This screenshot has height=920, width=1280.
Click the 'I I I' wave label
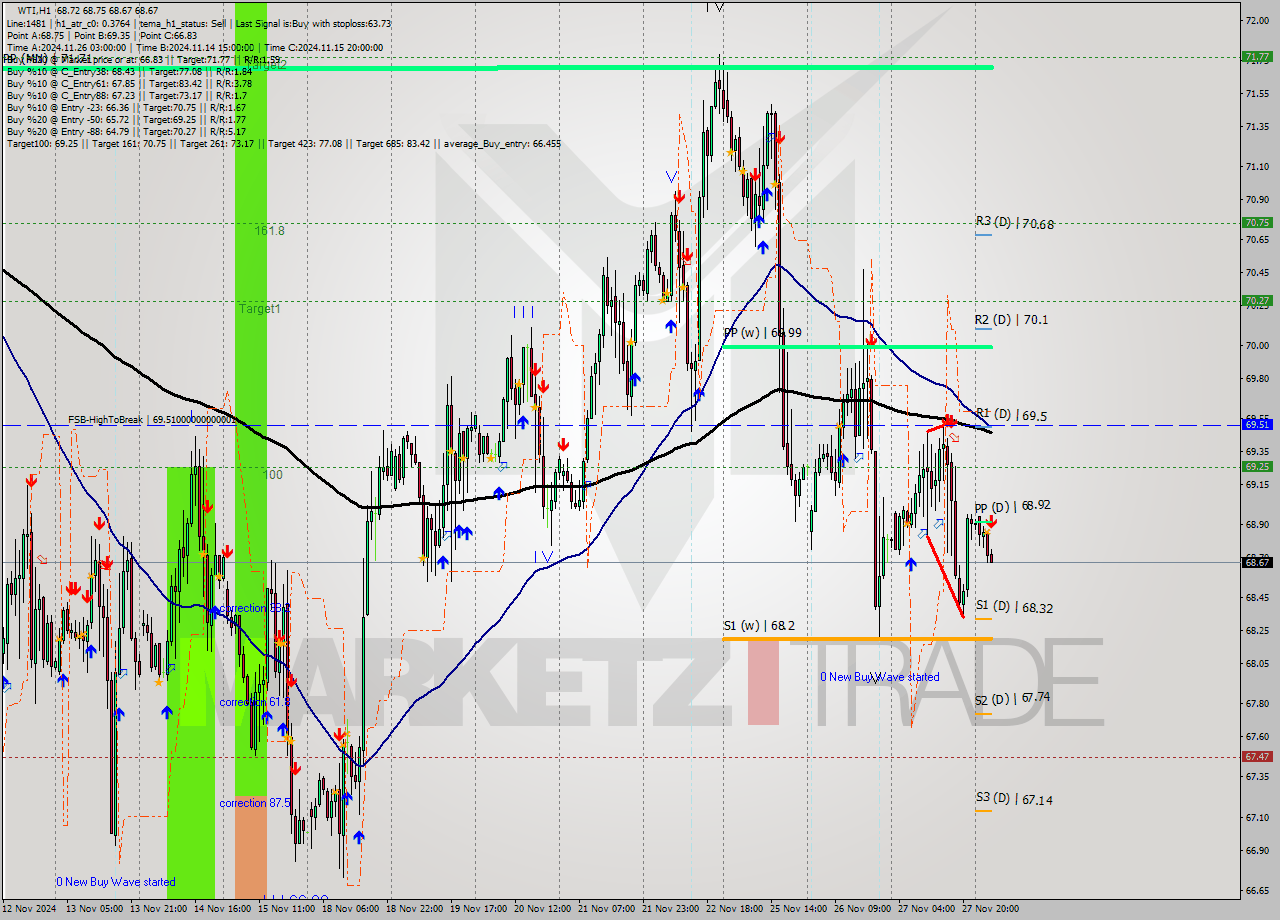[x=523, y=312]
